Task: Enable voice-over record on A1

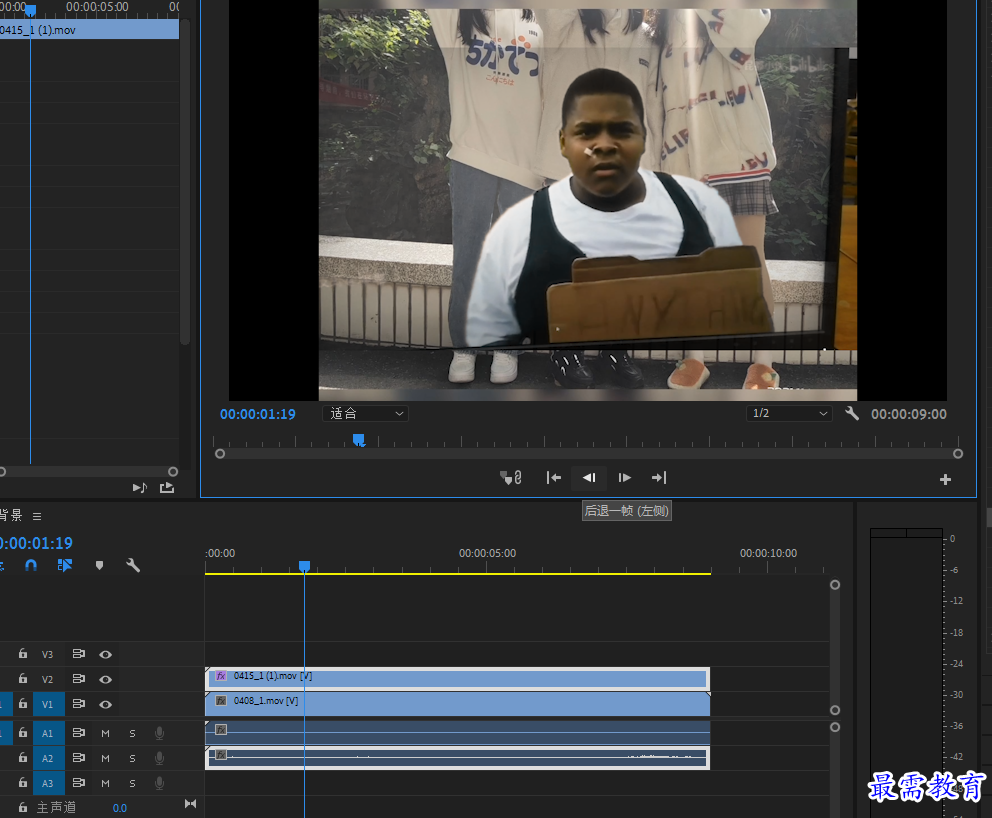Action: [x=159, y=733]
